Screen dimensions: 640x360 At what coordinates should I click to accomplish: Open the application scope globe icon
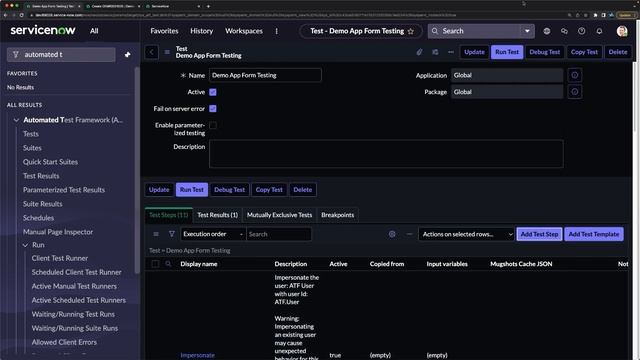click(x=547, y=31)
